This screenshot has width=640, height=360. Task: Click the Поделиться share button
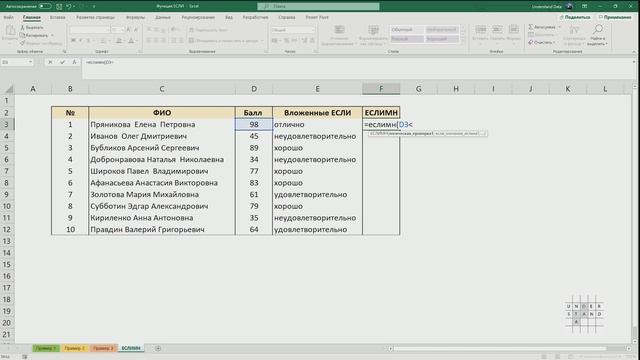tap(575, 17)
